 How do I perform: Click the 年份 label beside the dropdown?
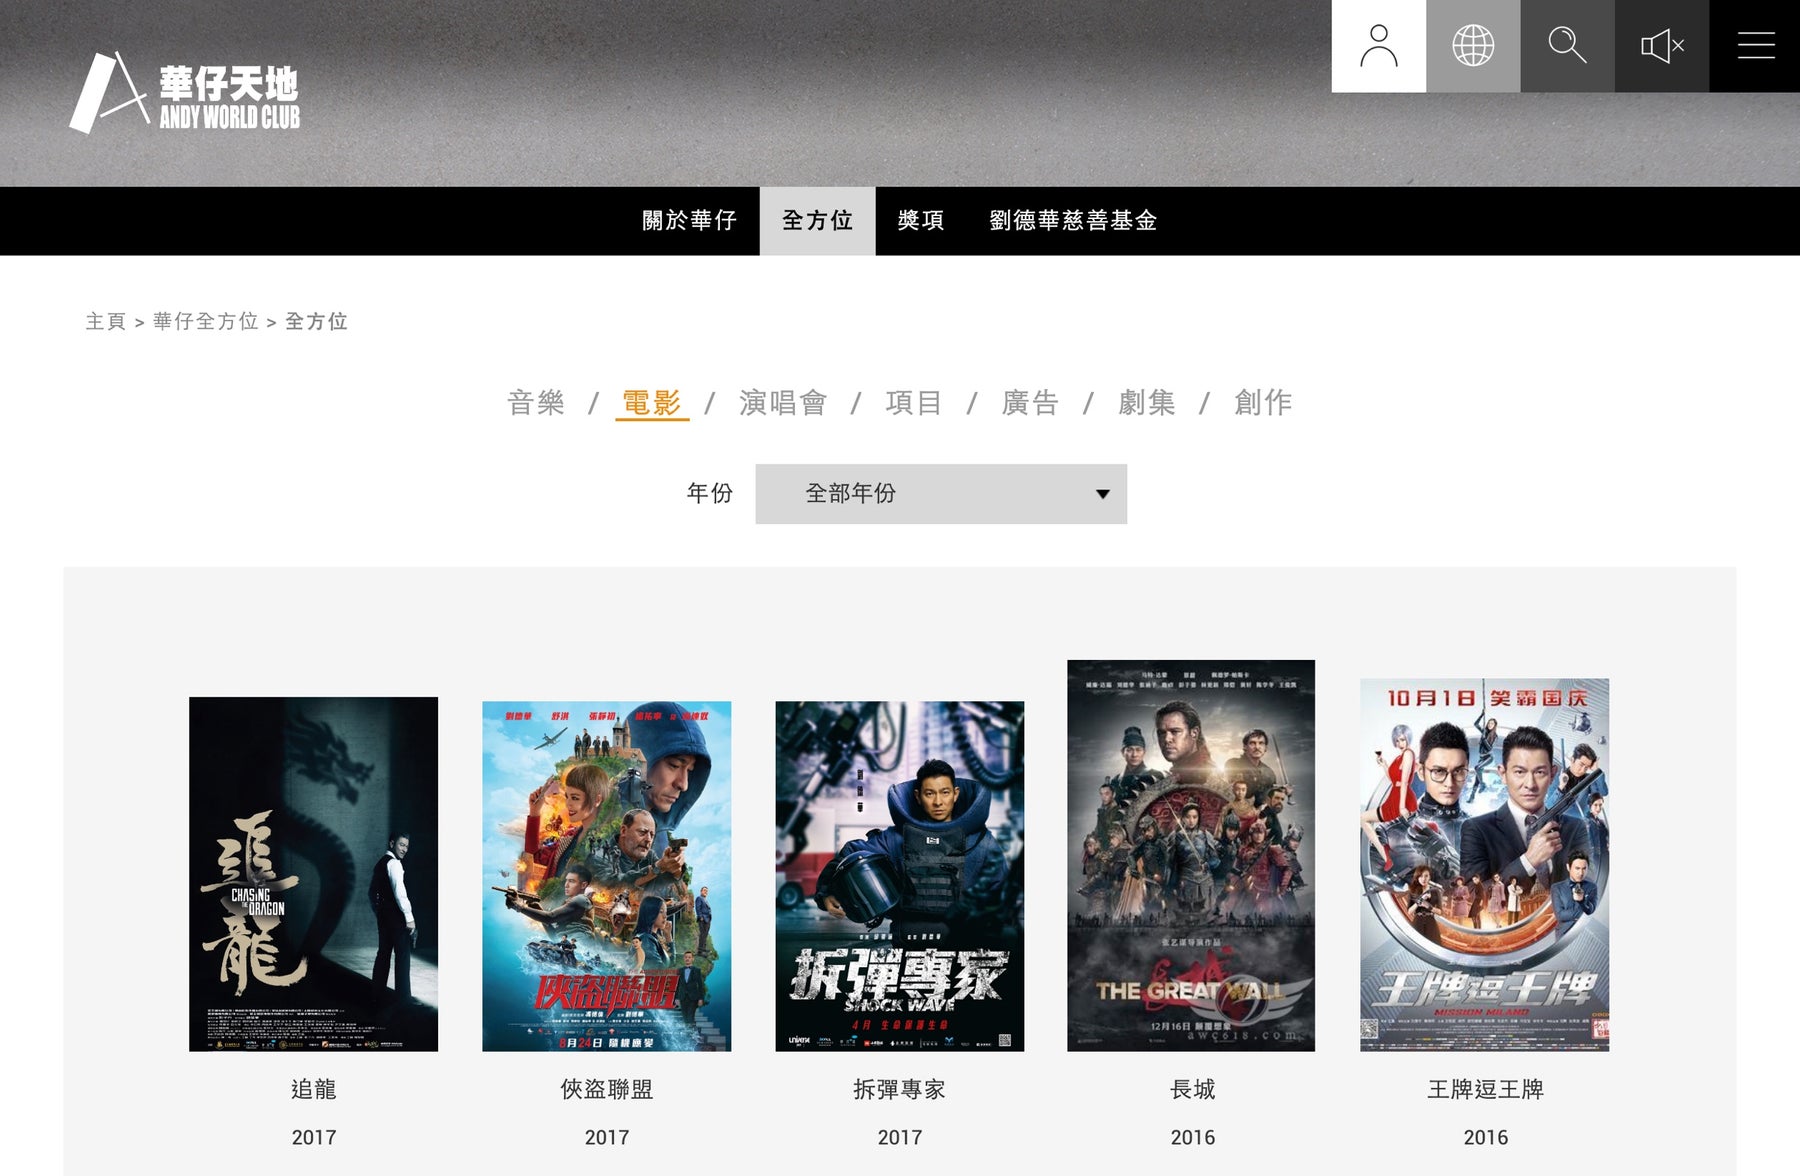(x=710, y=493)
